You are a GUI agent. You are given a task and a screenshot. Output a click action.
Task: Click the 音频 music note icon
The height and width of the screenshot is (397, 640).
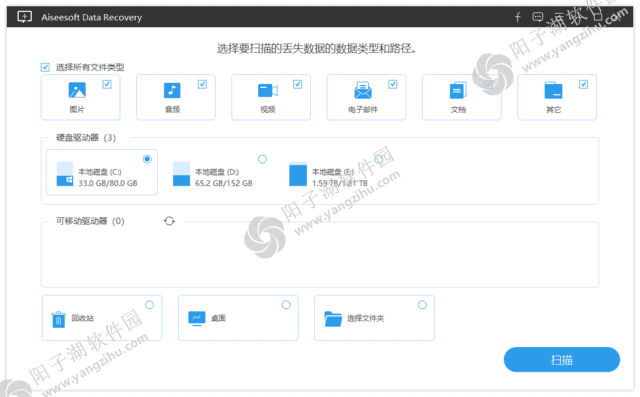click(x=172, y=90)
